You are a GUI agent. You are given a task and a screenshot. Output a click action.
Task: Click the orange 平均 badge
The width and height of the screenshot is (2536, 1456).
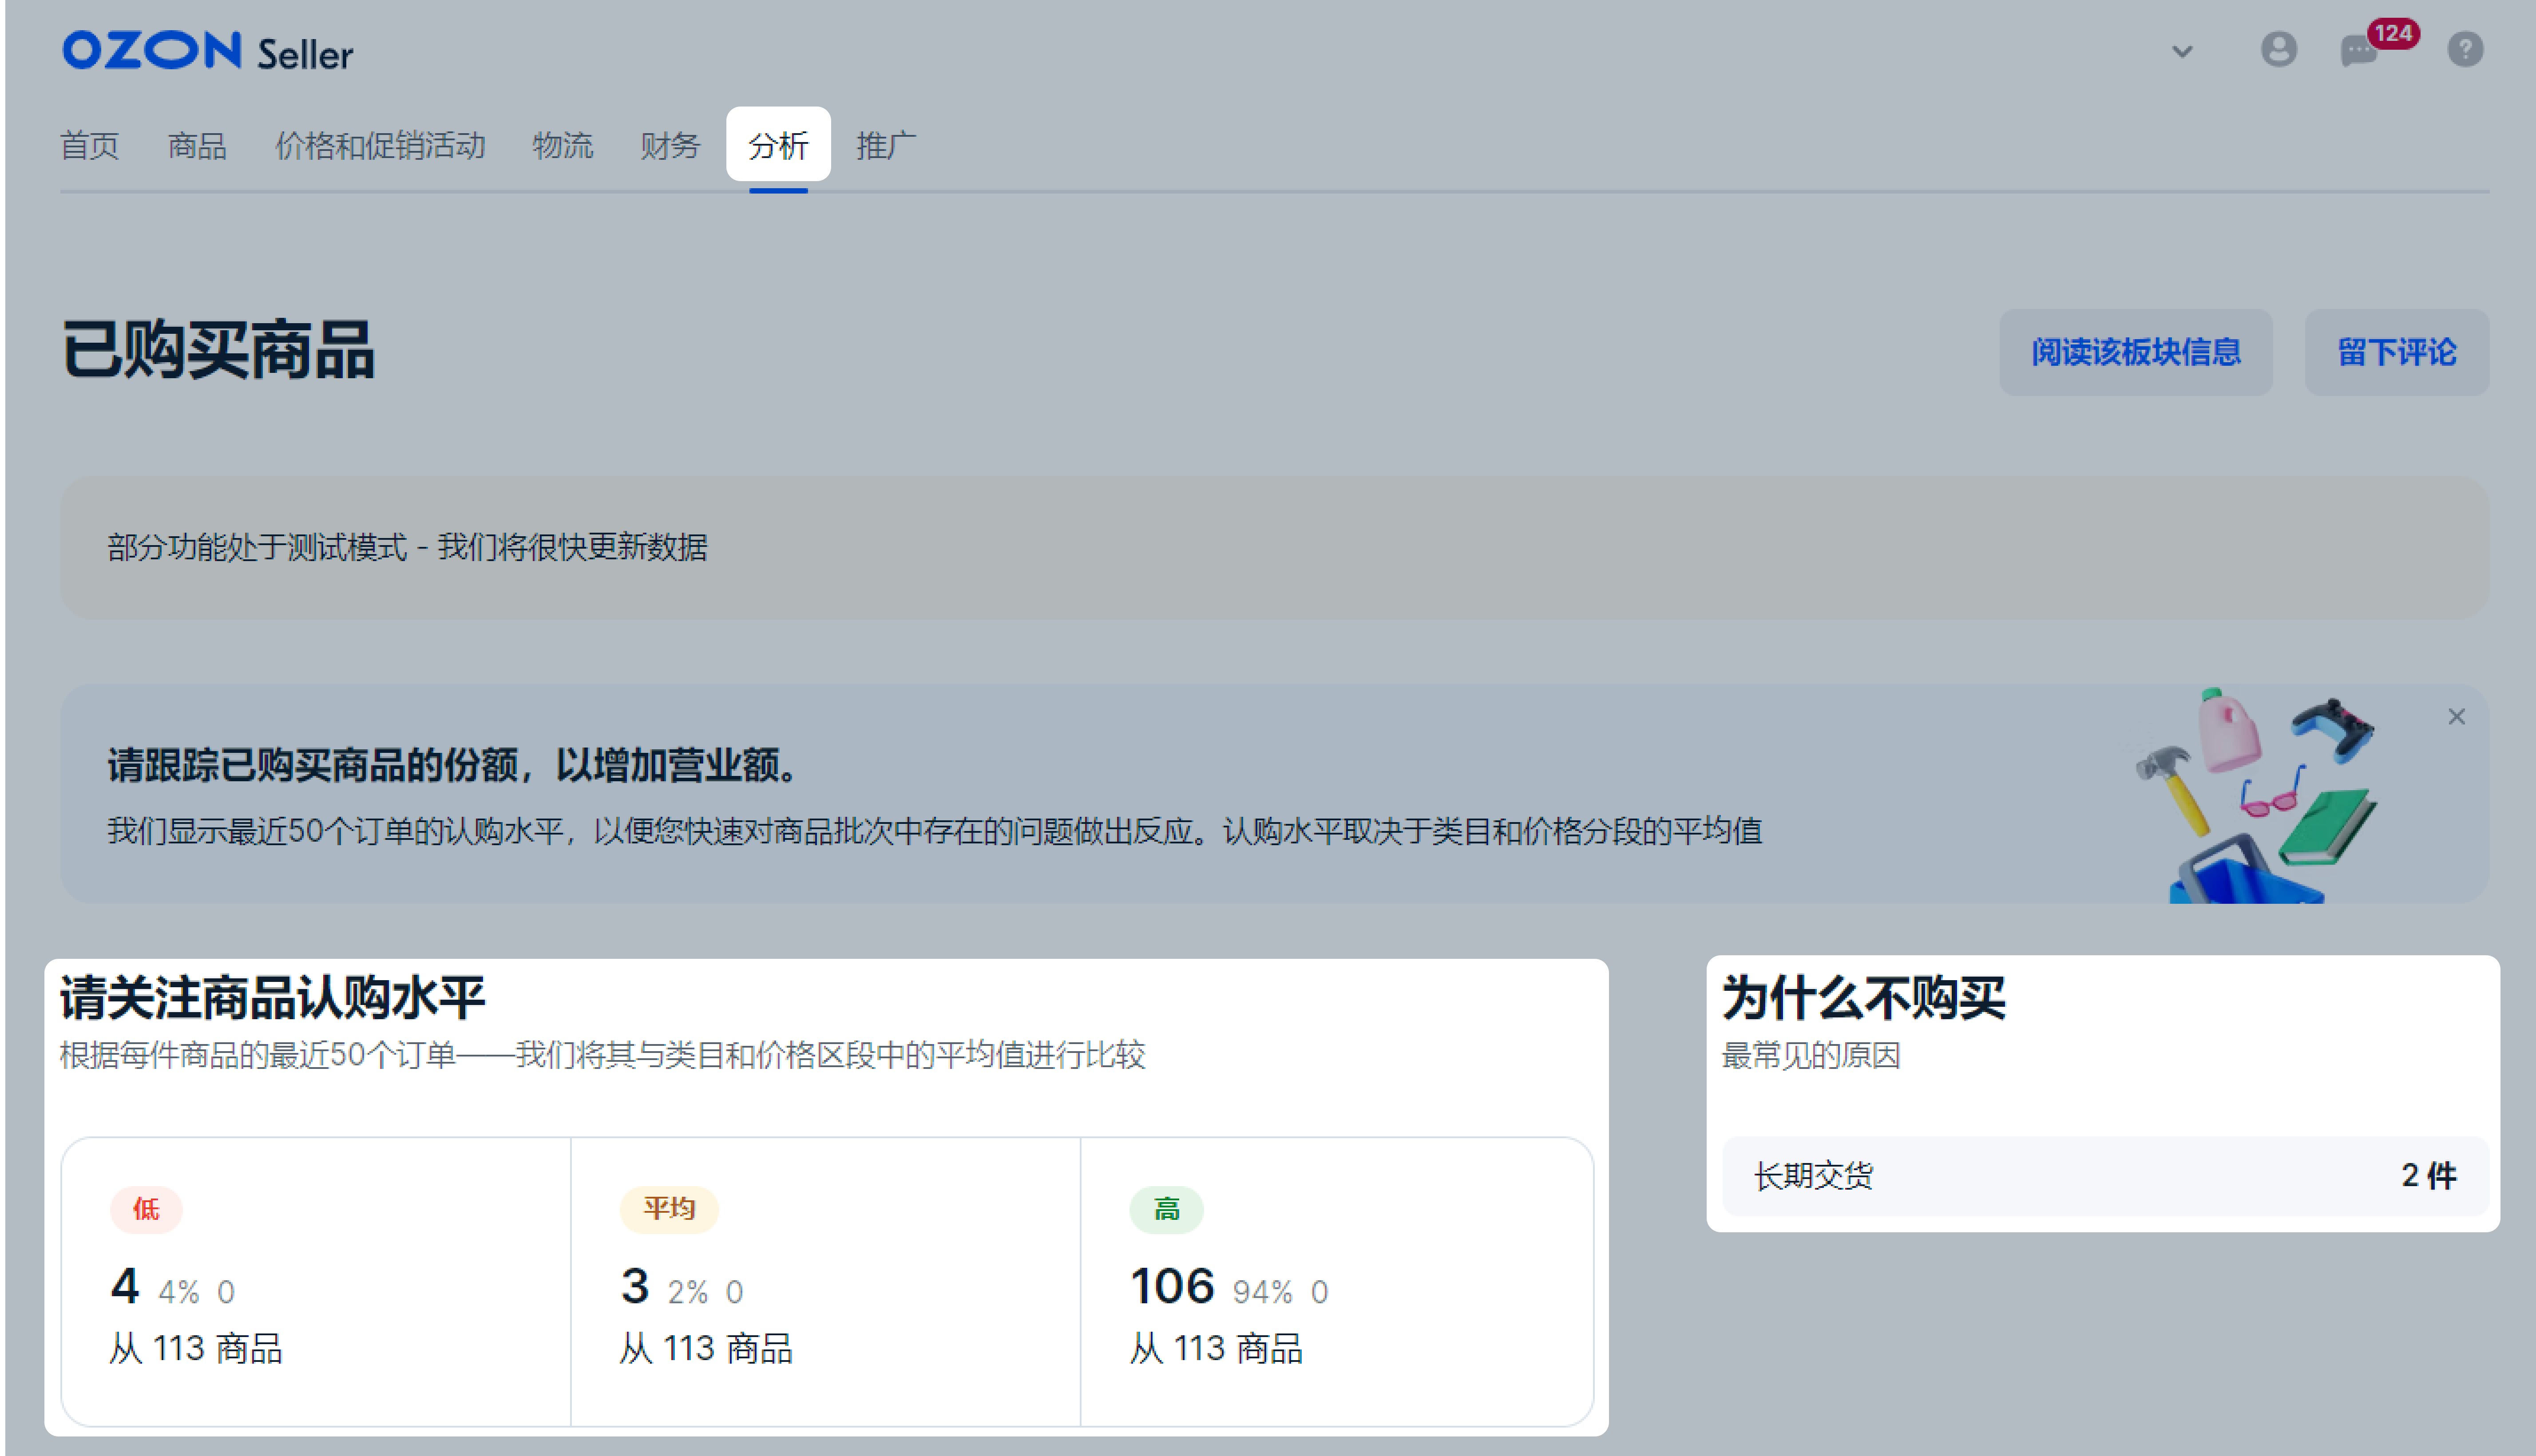click(669, 1210)
